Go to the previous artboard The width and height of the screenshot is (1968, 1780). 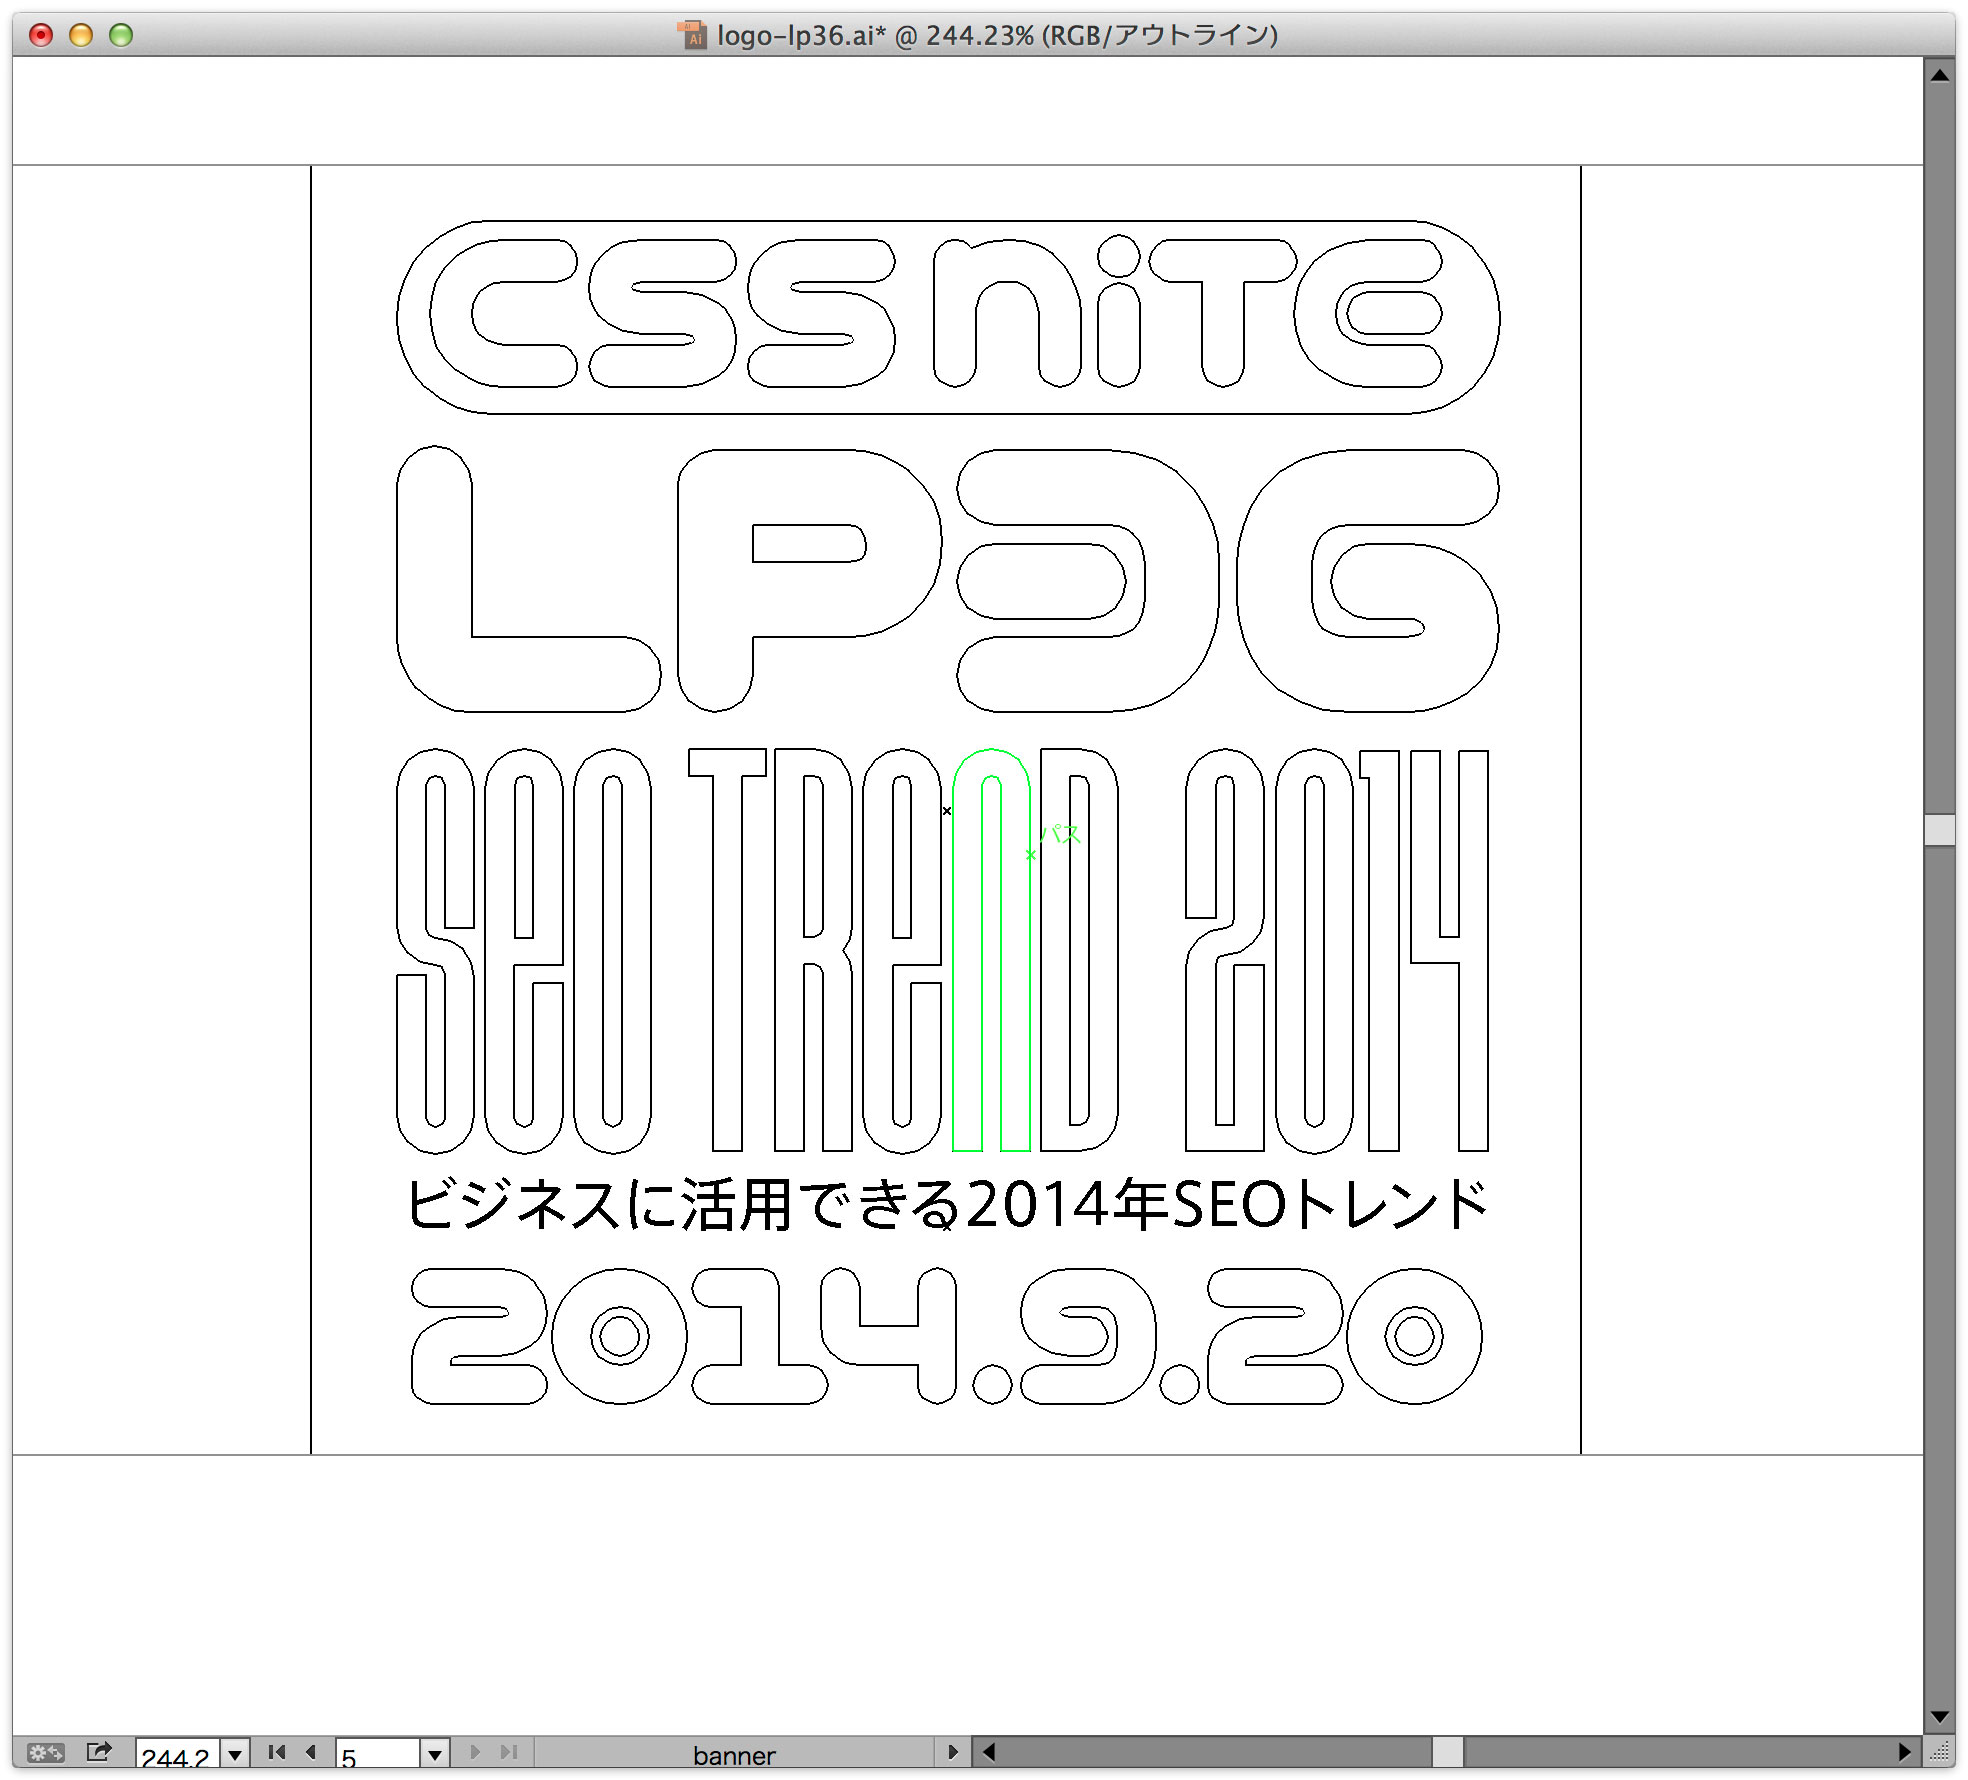[311, 1752]
